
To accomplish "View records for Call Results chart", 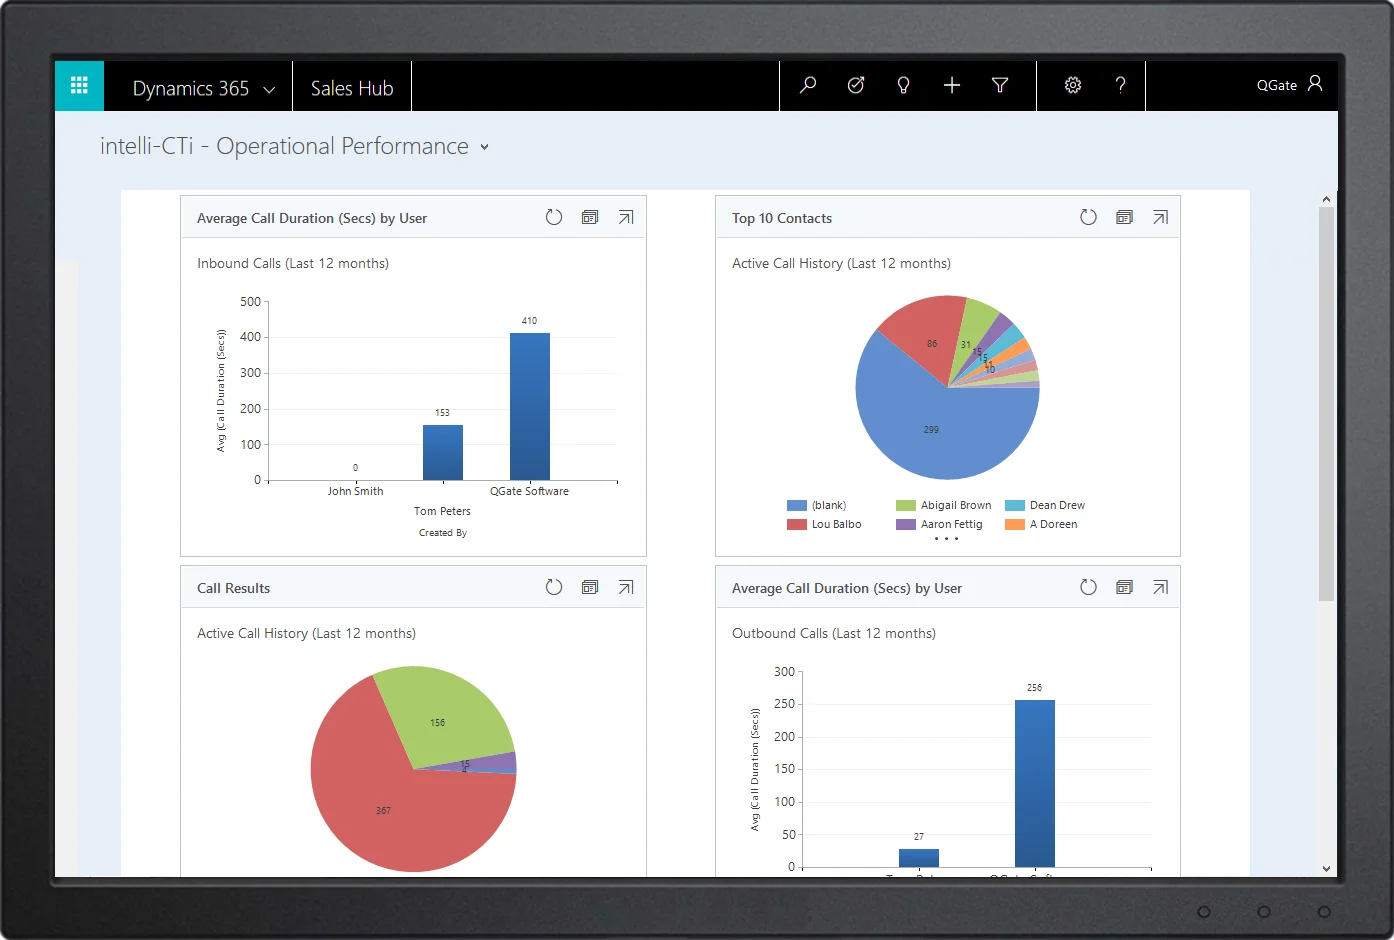I will pyautogui.click(x=590, y=587).
